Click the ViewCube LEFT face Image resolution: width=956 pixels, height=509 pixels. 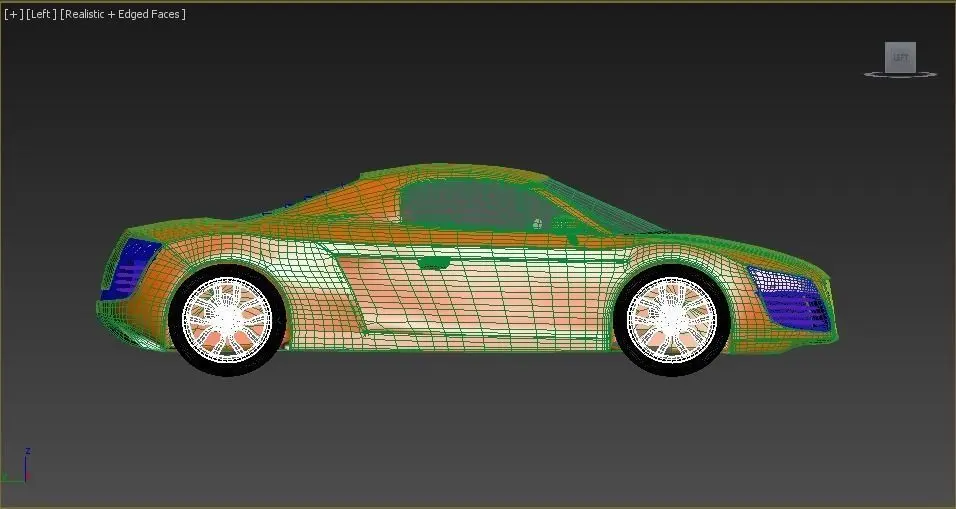[x=901, y=57]
